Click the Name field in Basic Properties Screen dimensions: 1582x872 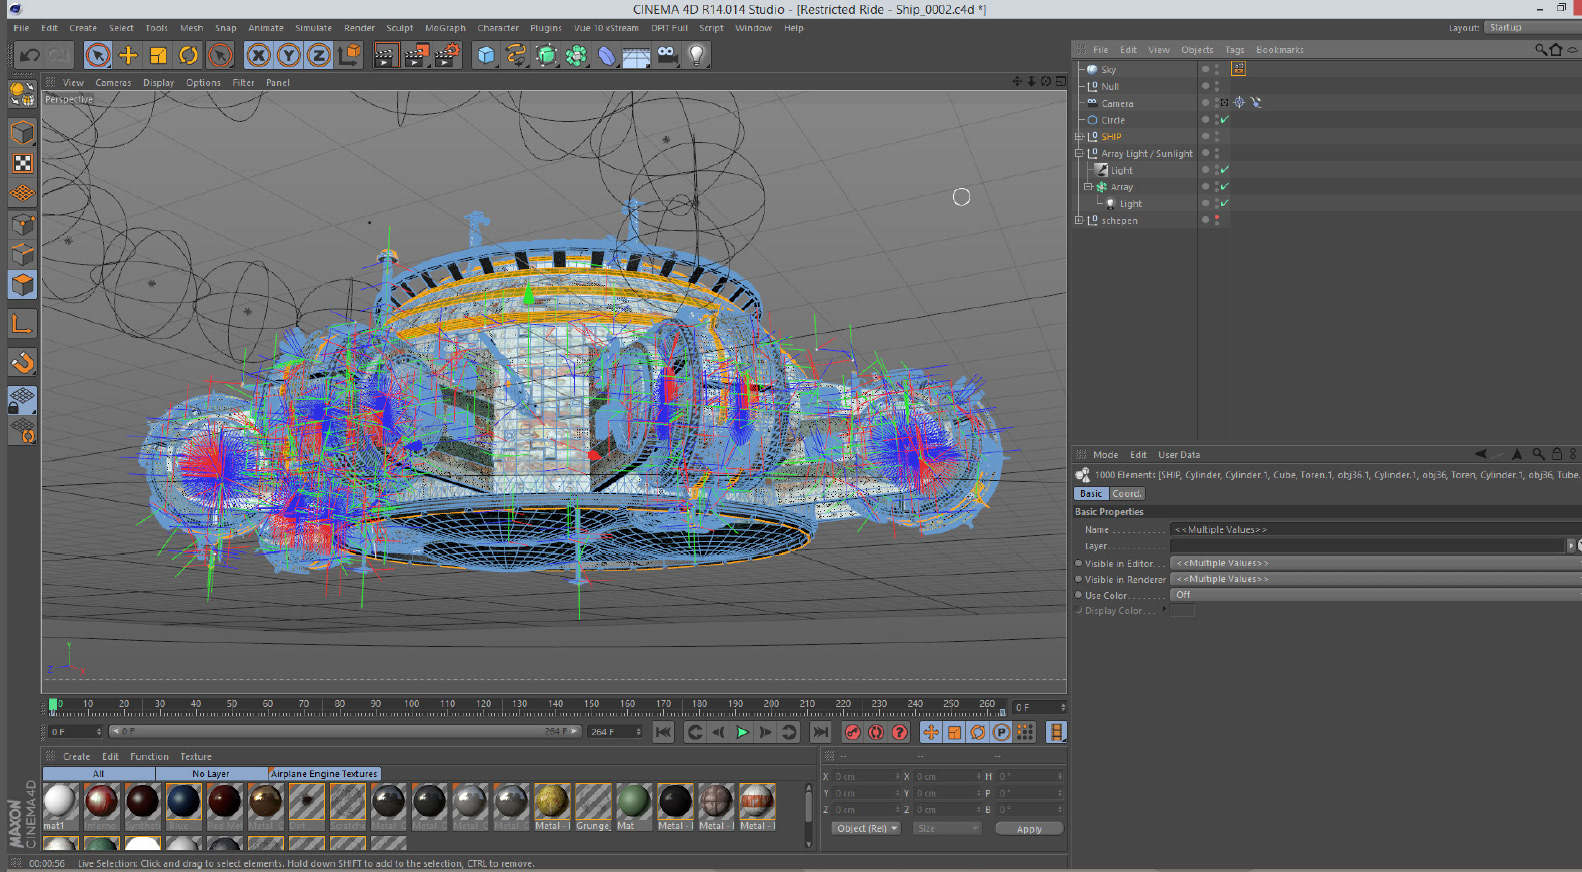[x=1376, y=530]
